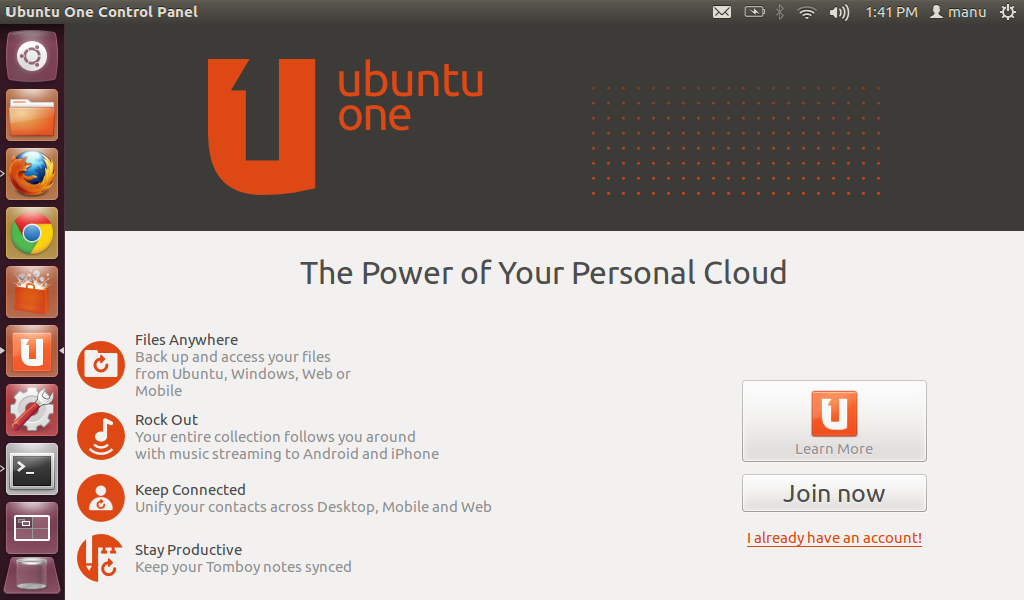Open Google Chrome from the launcher

tap(31, 232)
